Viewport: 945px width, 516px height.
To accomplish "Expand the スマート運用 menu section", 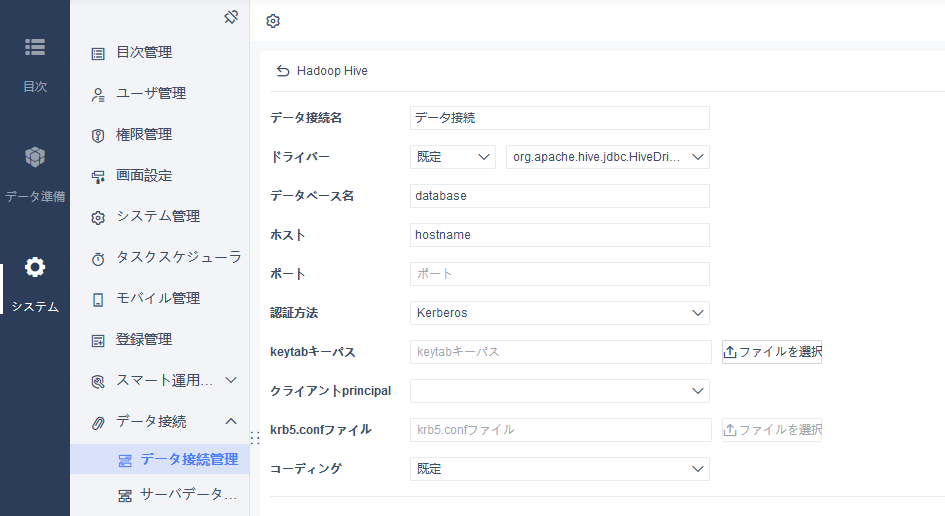I will [231, 380].
